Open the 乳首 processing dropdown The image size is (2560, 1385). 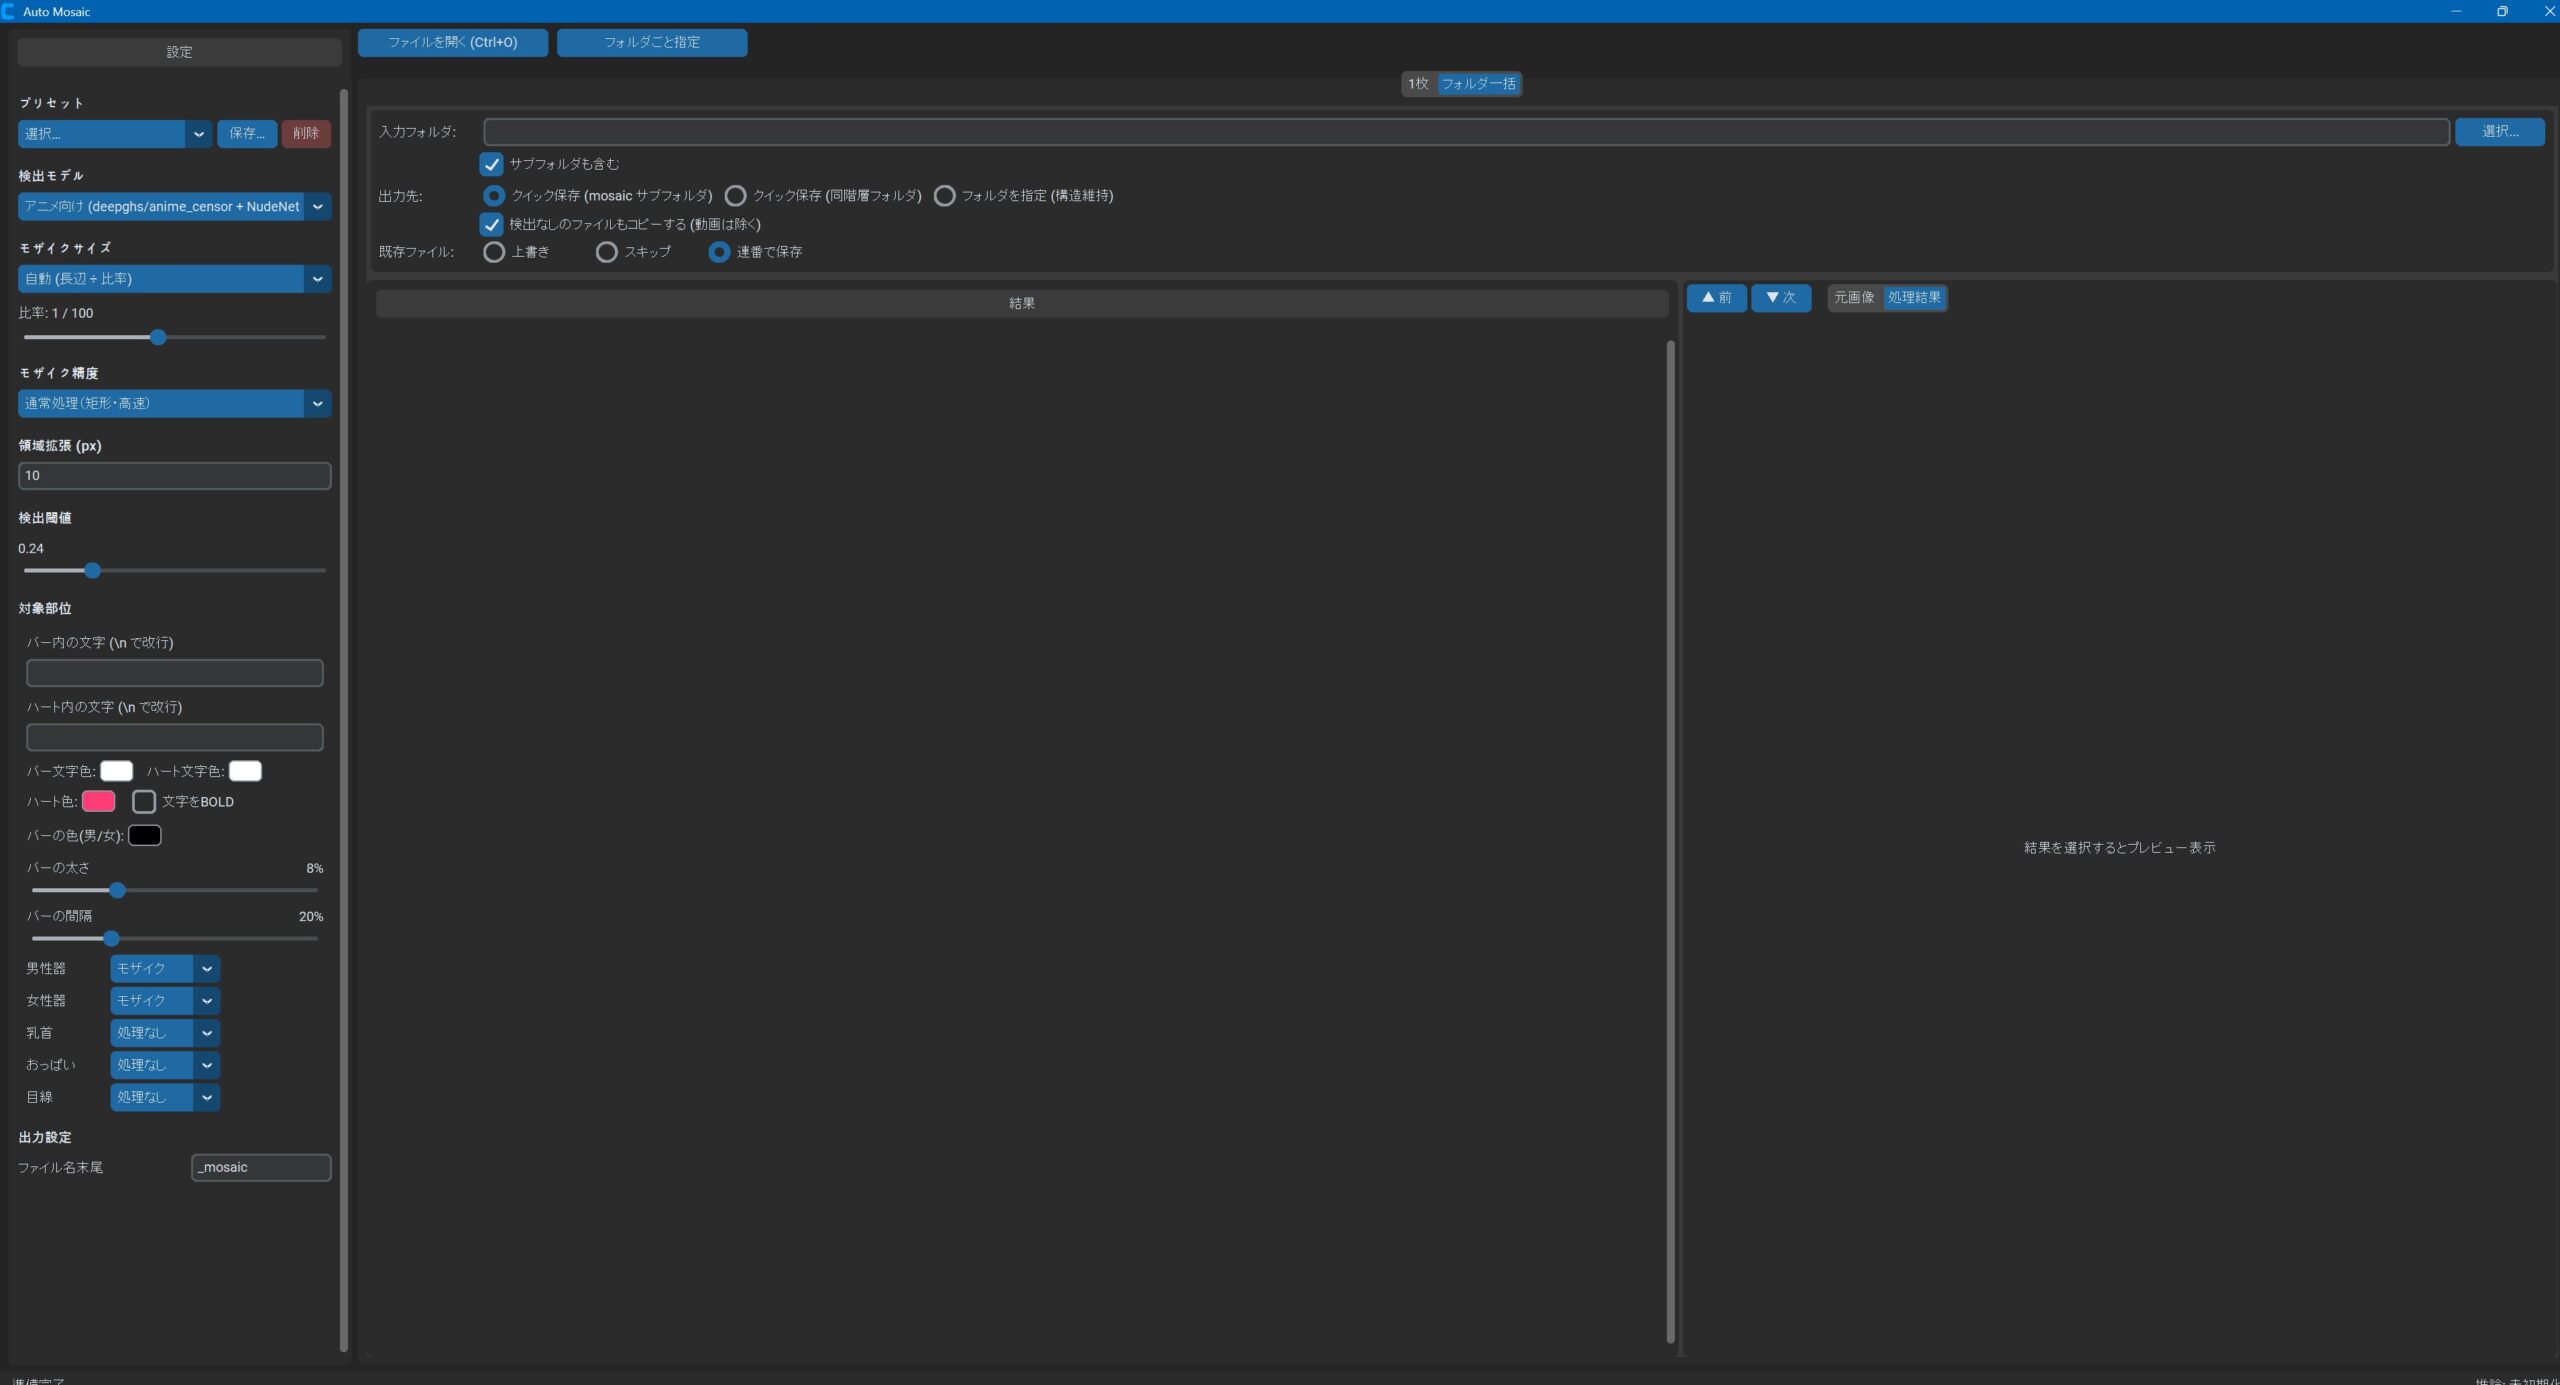coord(165,1033)
